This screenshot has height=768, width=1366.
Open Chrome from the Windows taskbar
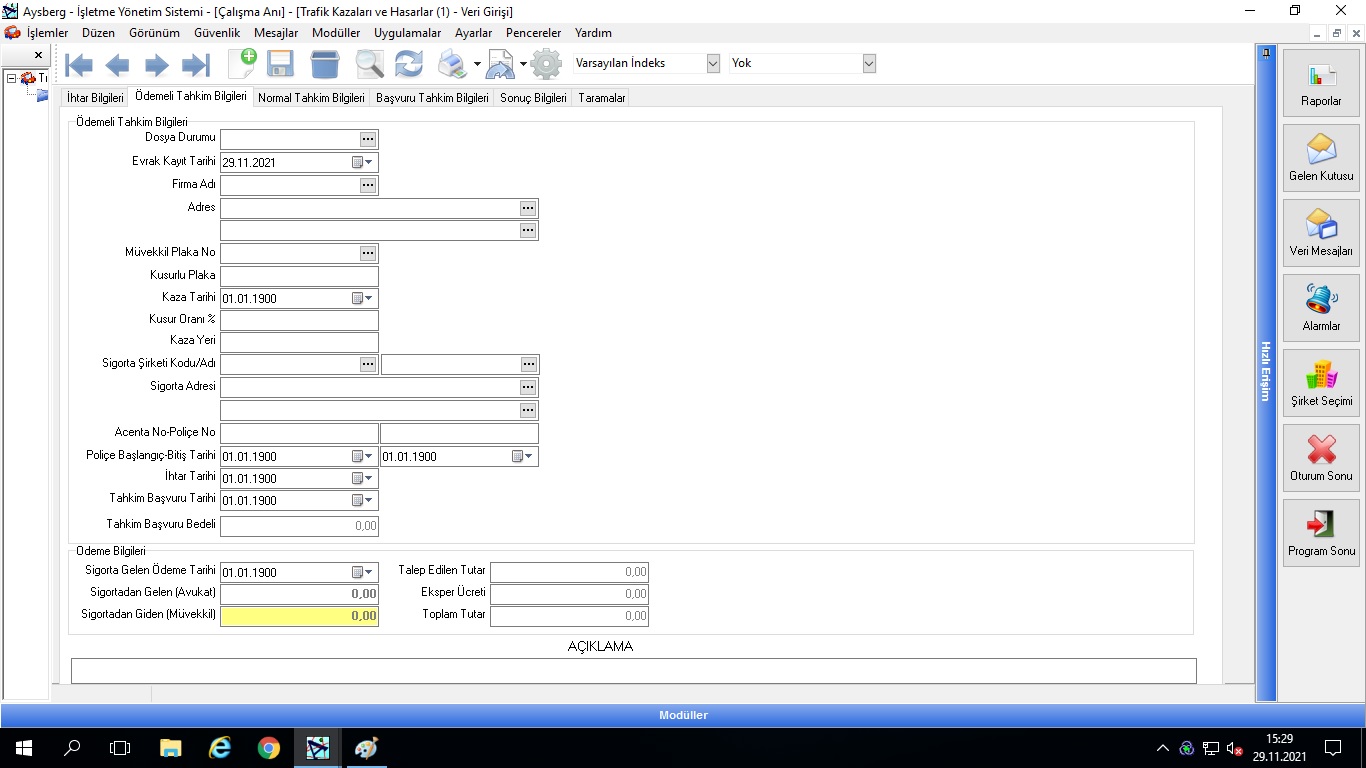[x=268, y=748]
